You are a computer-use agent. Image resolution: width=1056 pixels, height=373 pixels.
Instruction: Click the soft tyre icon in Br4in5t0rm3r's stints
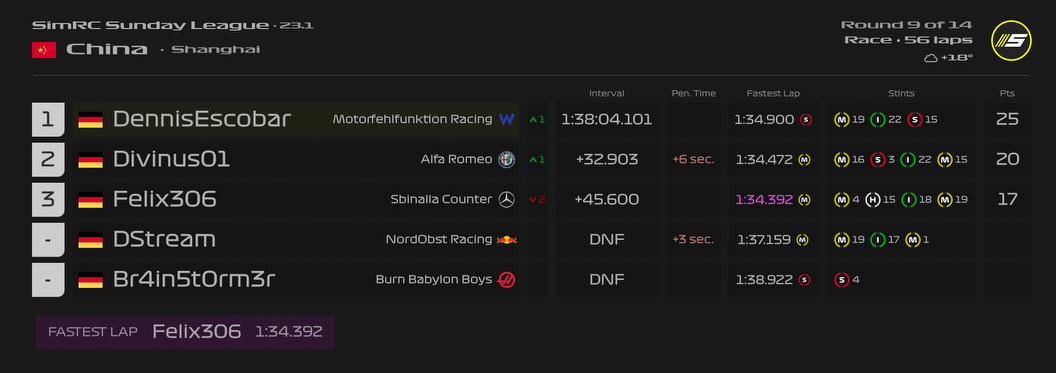pyautogui.click(x=841, y=279)
